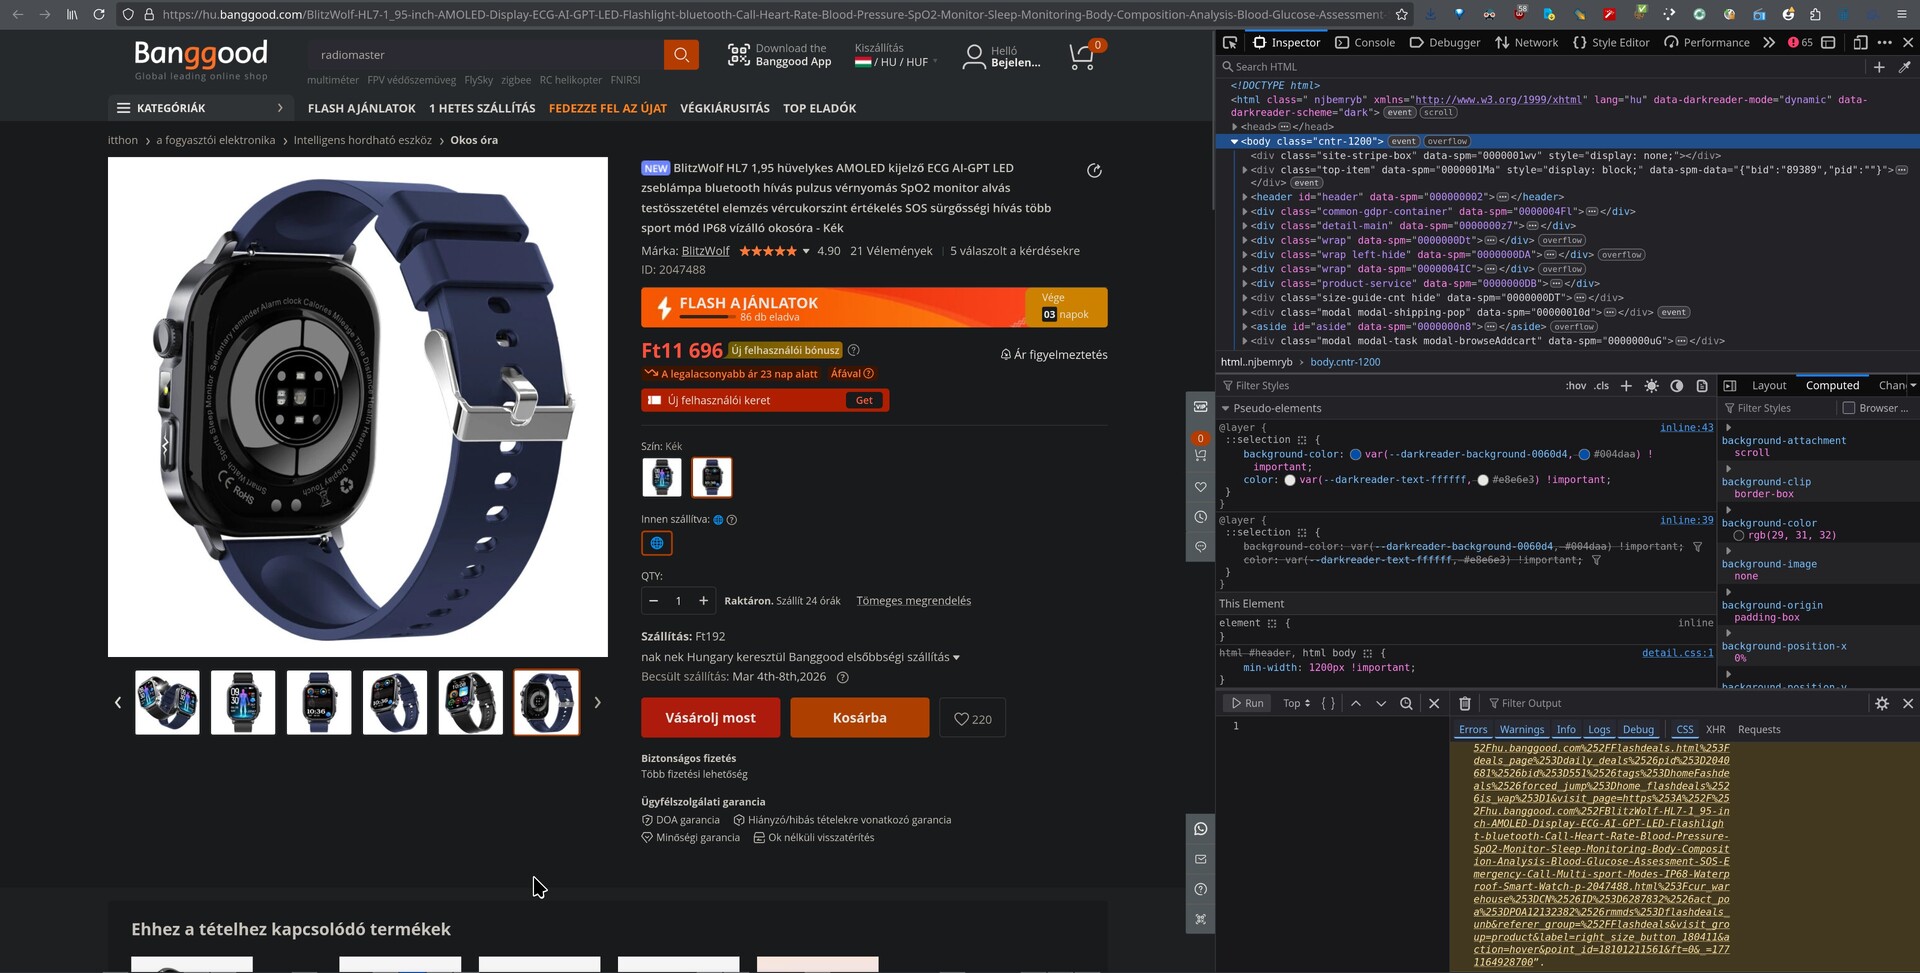Click the WhatsApp contact icon
This screenshot has width=1920, height=973.
tap(1200, 829)
